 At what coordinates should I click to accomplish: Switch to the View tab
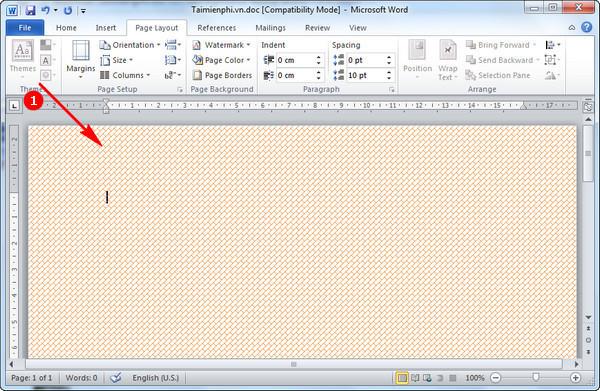[x=358, y=28]
